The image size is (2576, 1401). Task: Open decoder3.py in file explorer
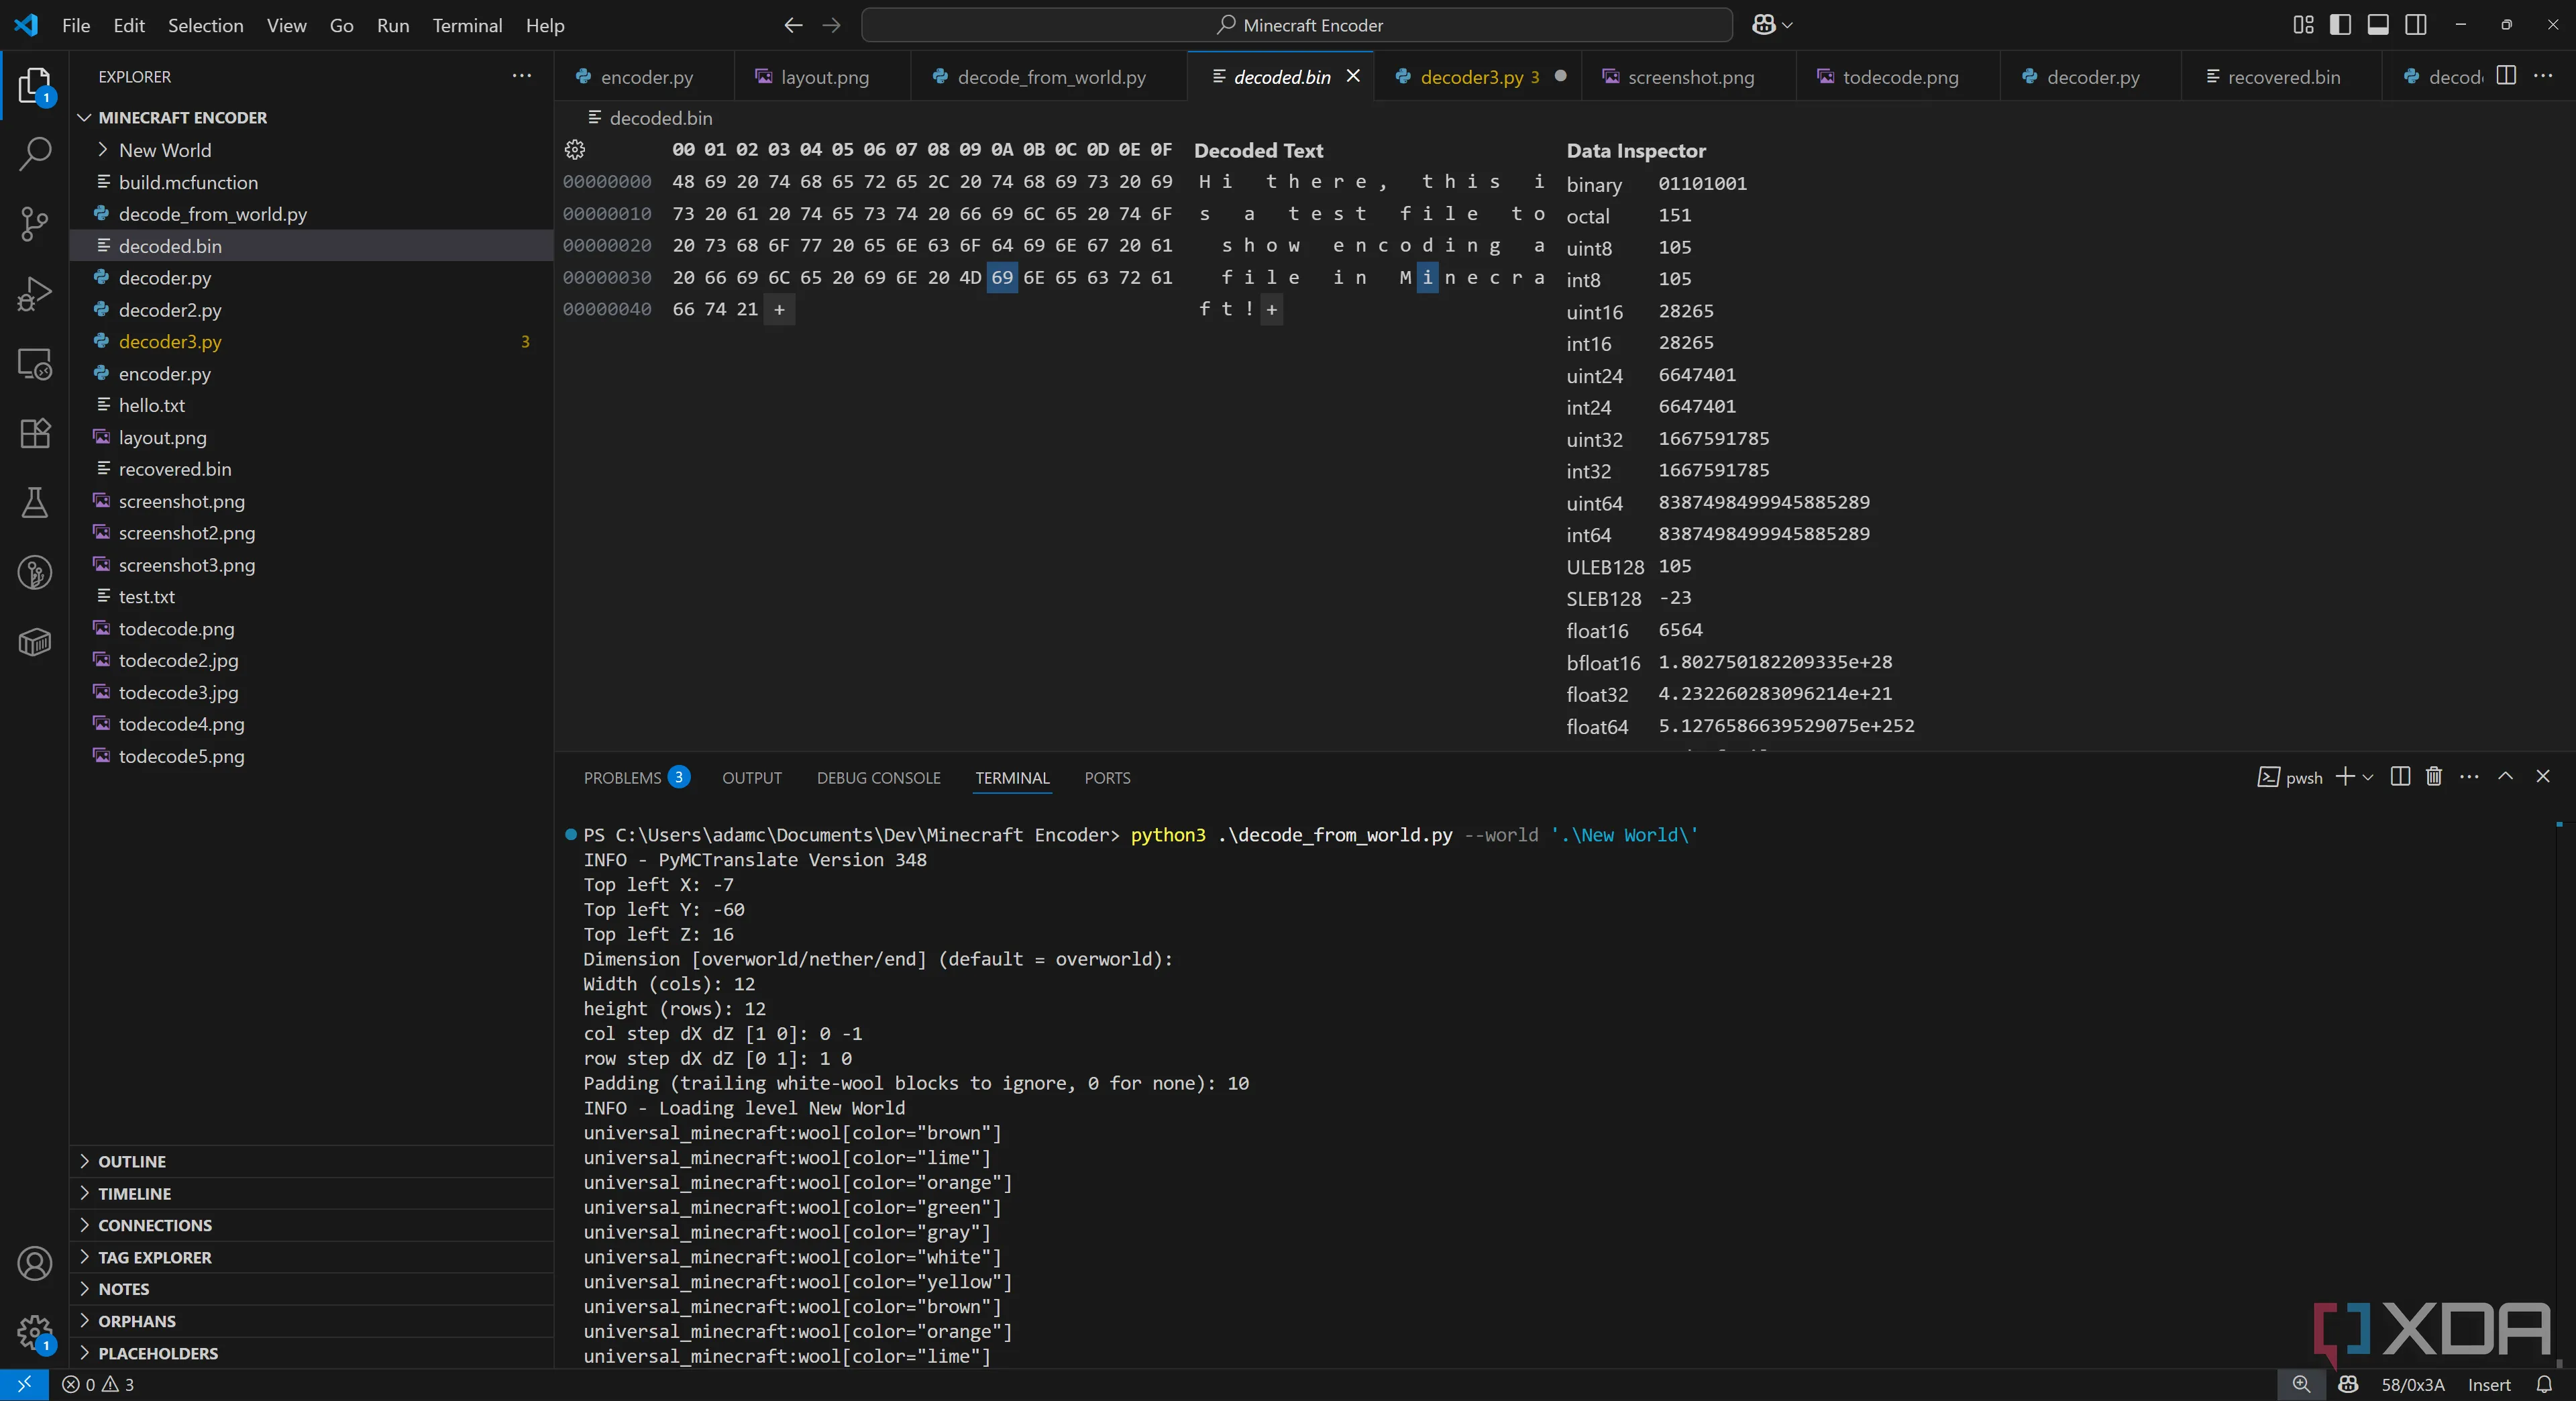311,341
